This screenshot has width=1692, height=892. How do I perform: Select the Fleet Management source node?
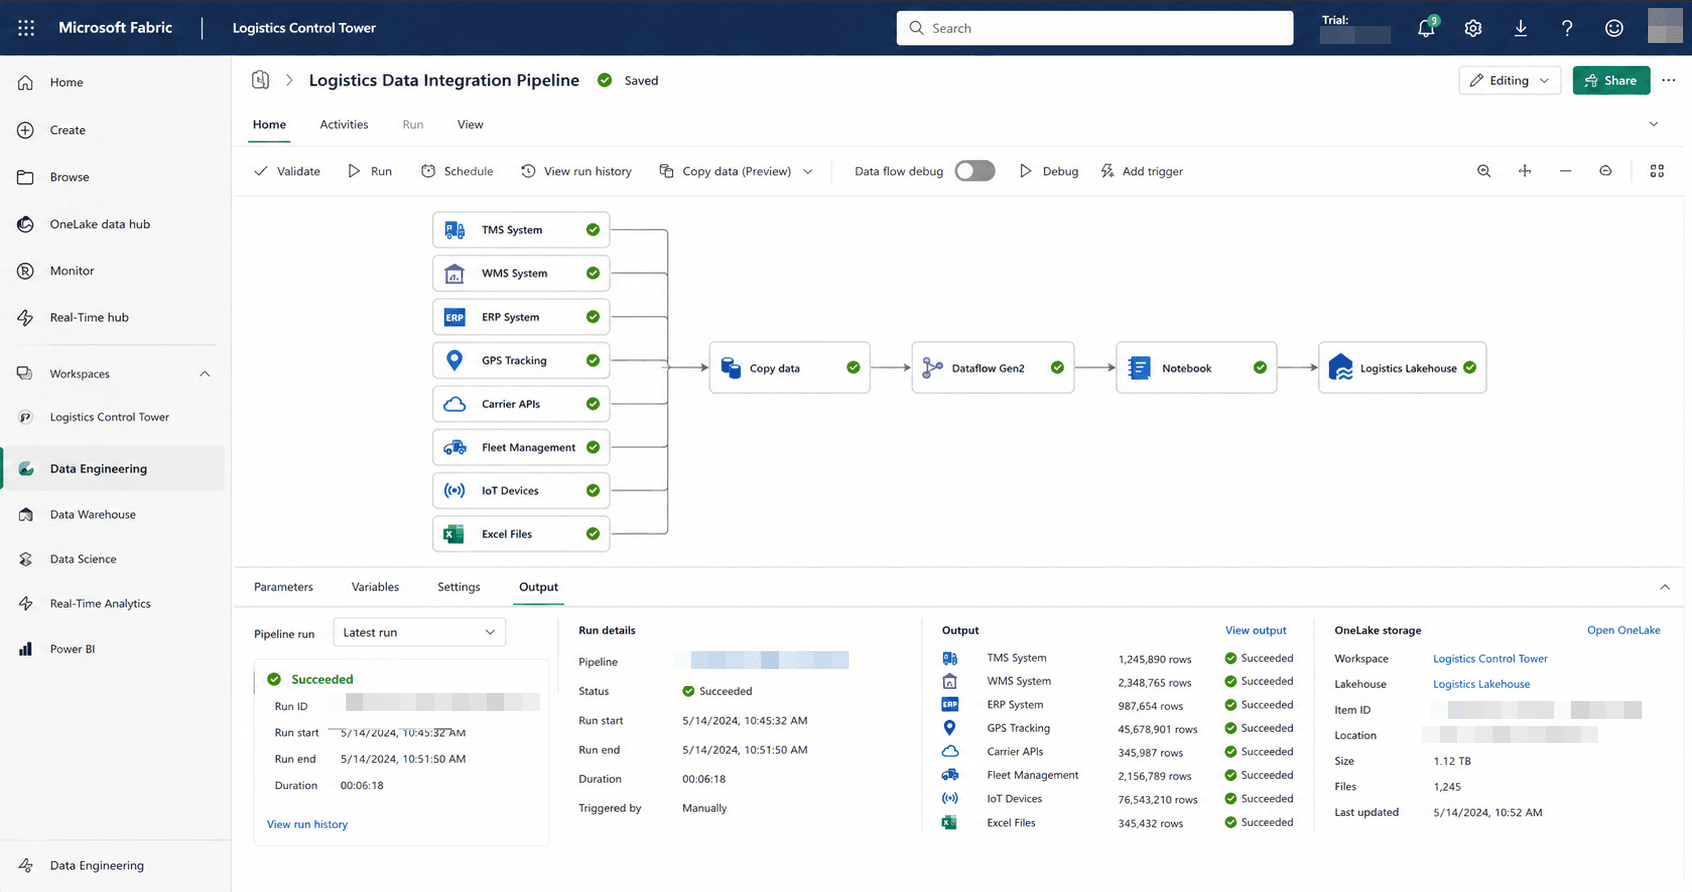pos(521,447)
